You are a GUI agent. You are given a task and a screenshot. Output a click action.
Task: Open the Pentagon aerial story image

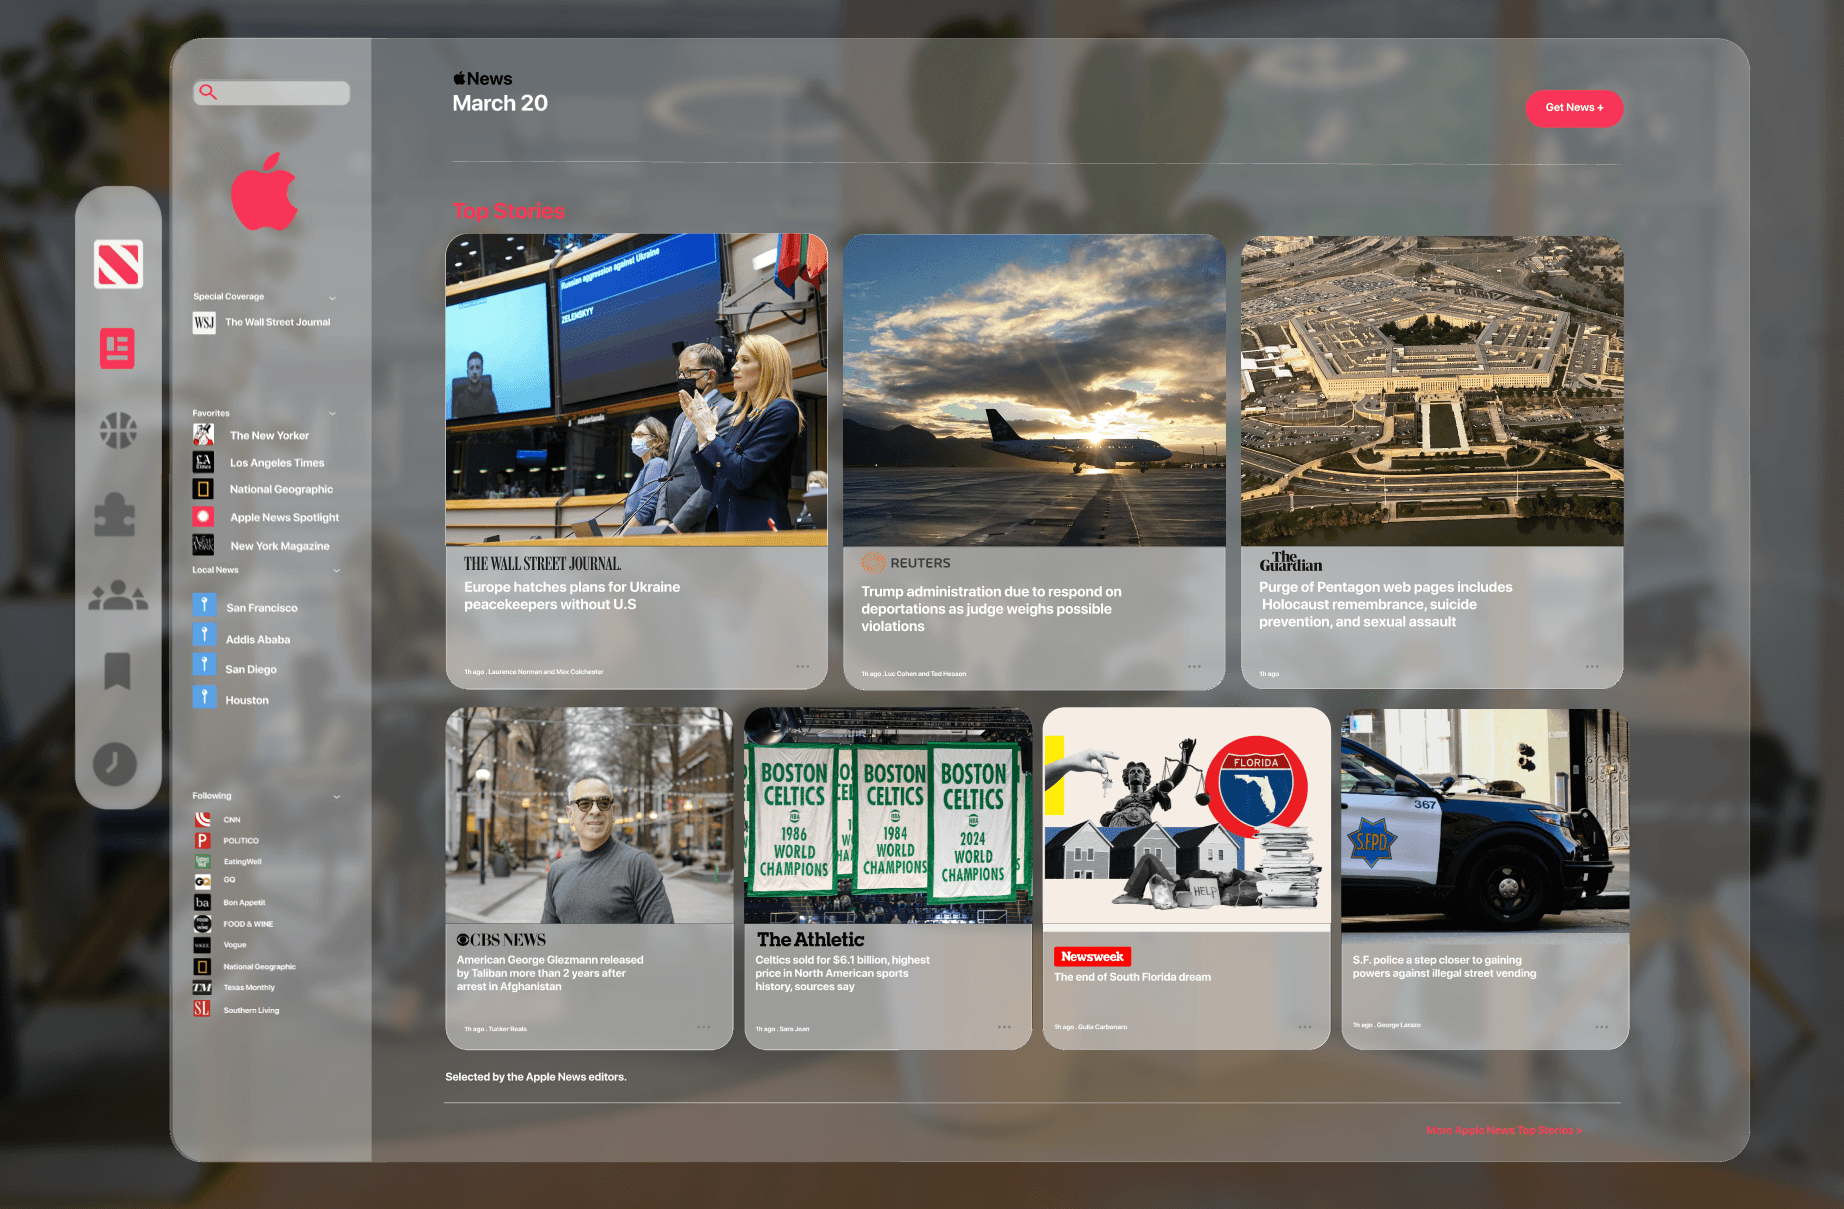tap(1432, 390)
